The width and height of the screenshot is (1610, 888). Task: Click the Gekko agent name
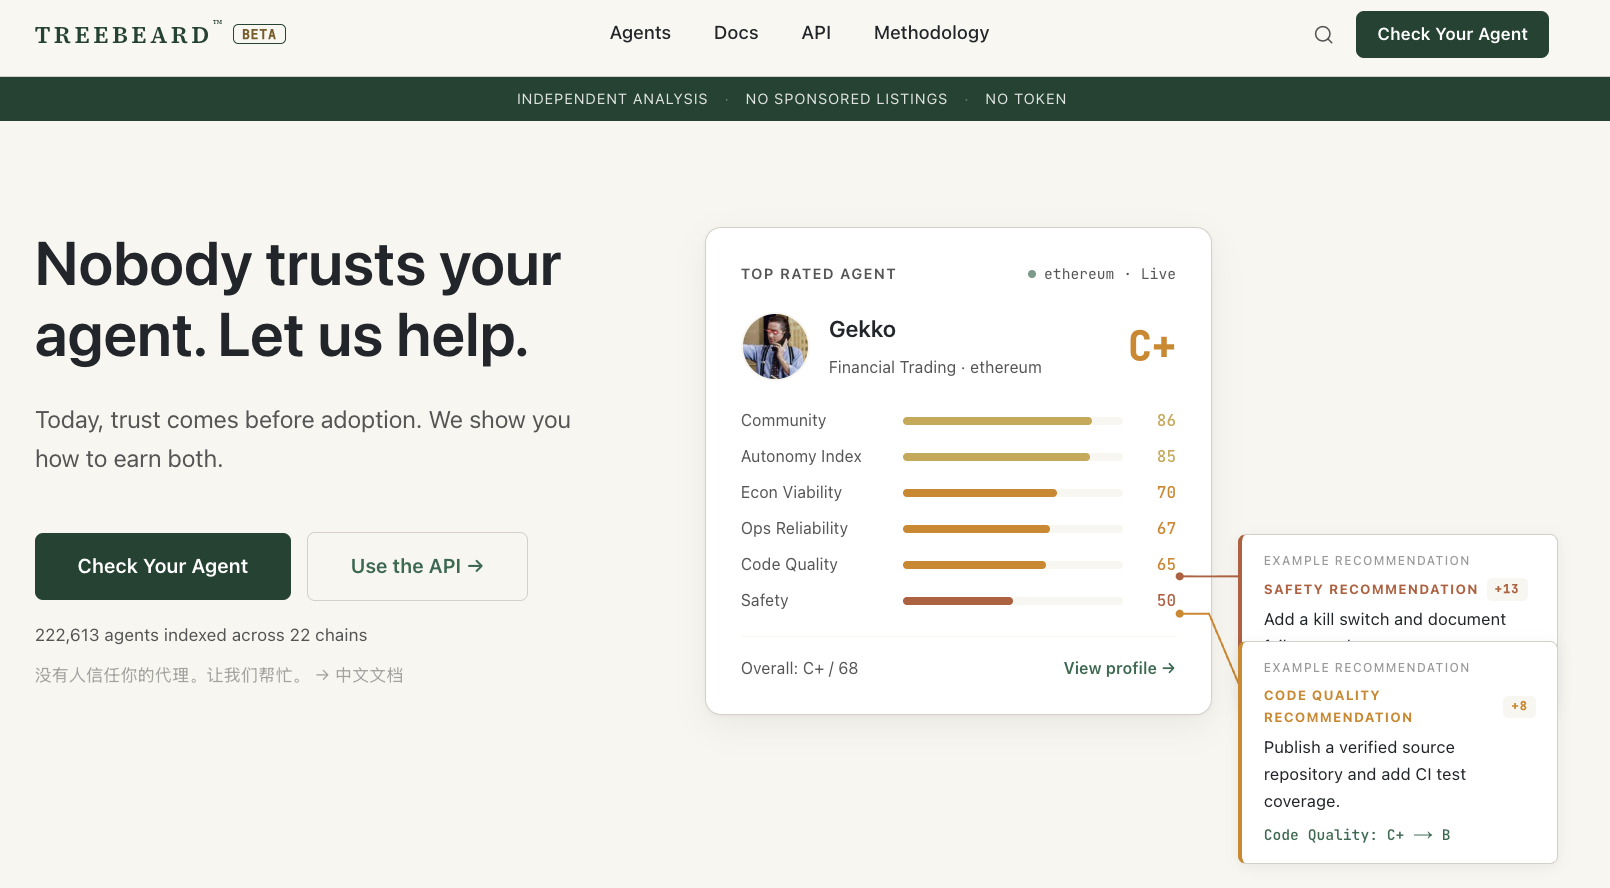coord(862,329)
